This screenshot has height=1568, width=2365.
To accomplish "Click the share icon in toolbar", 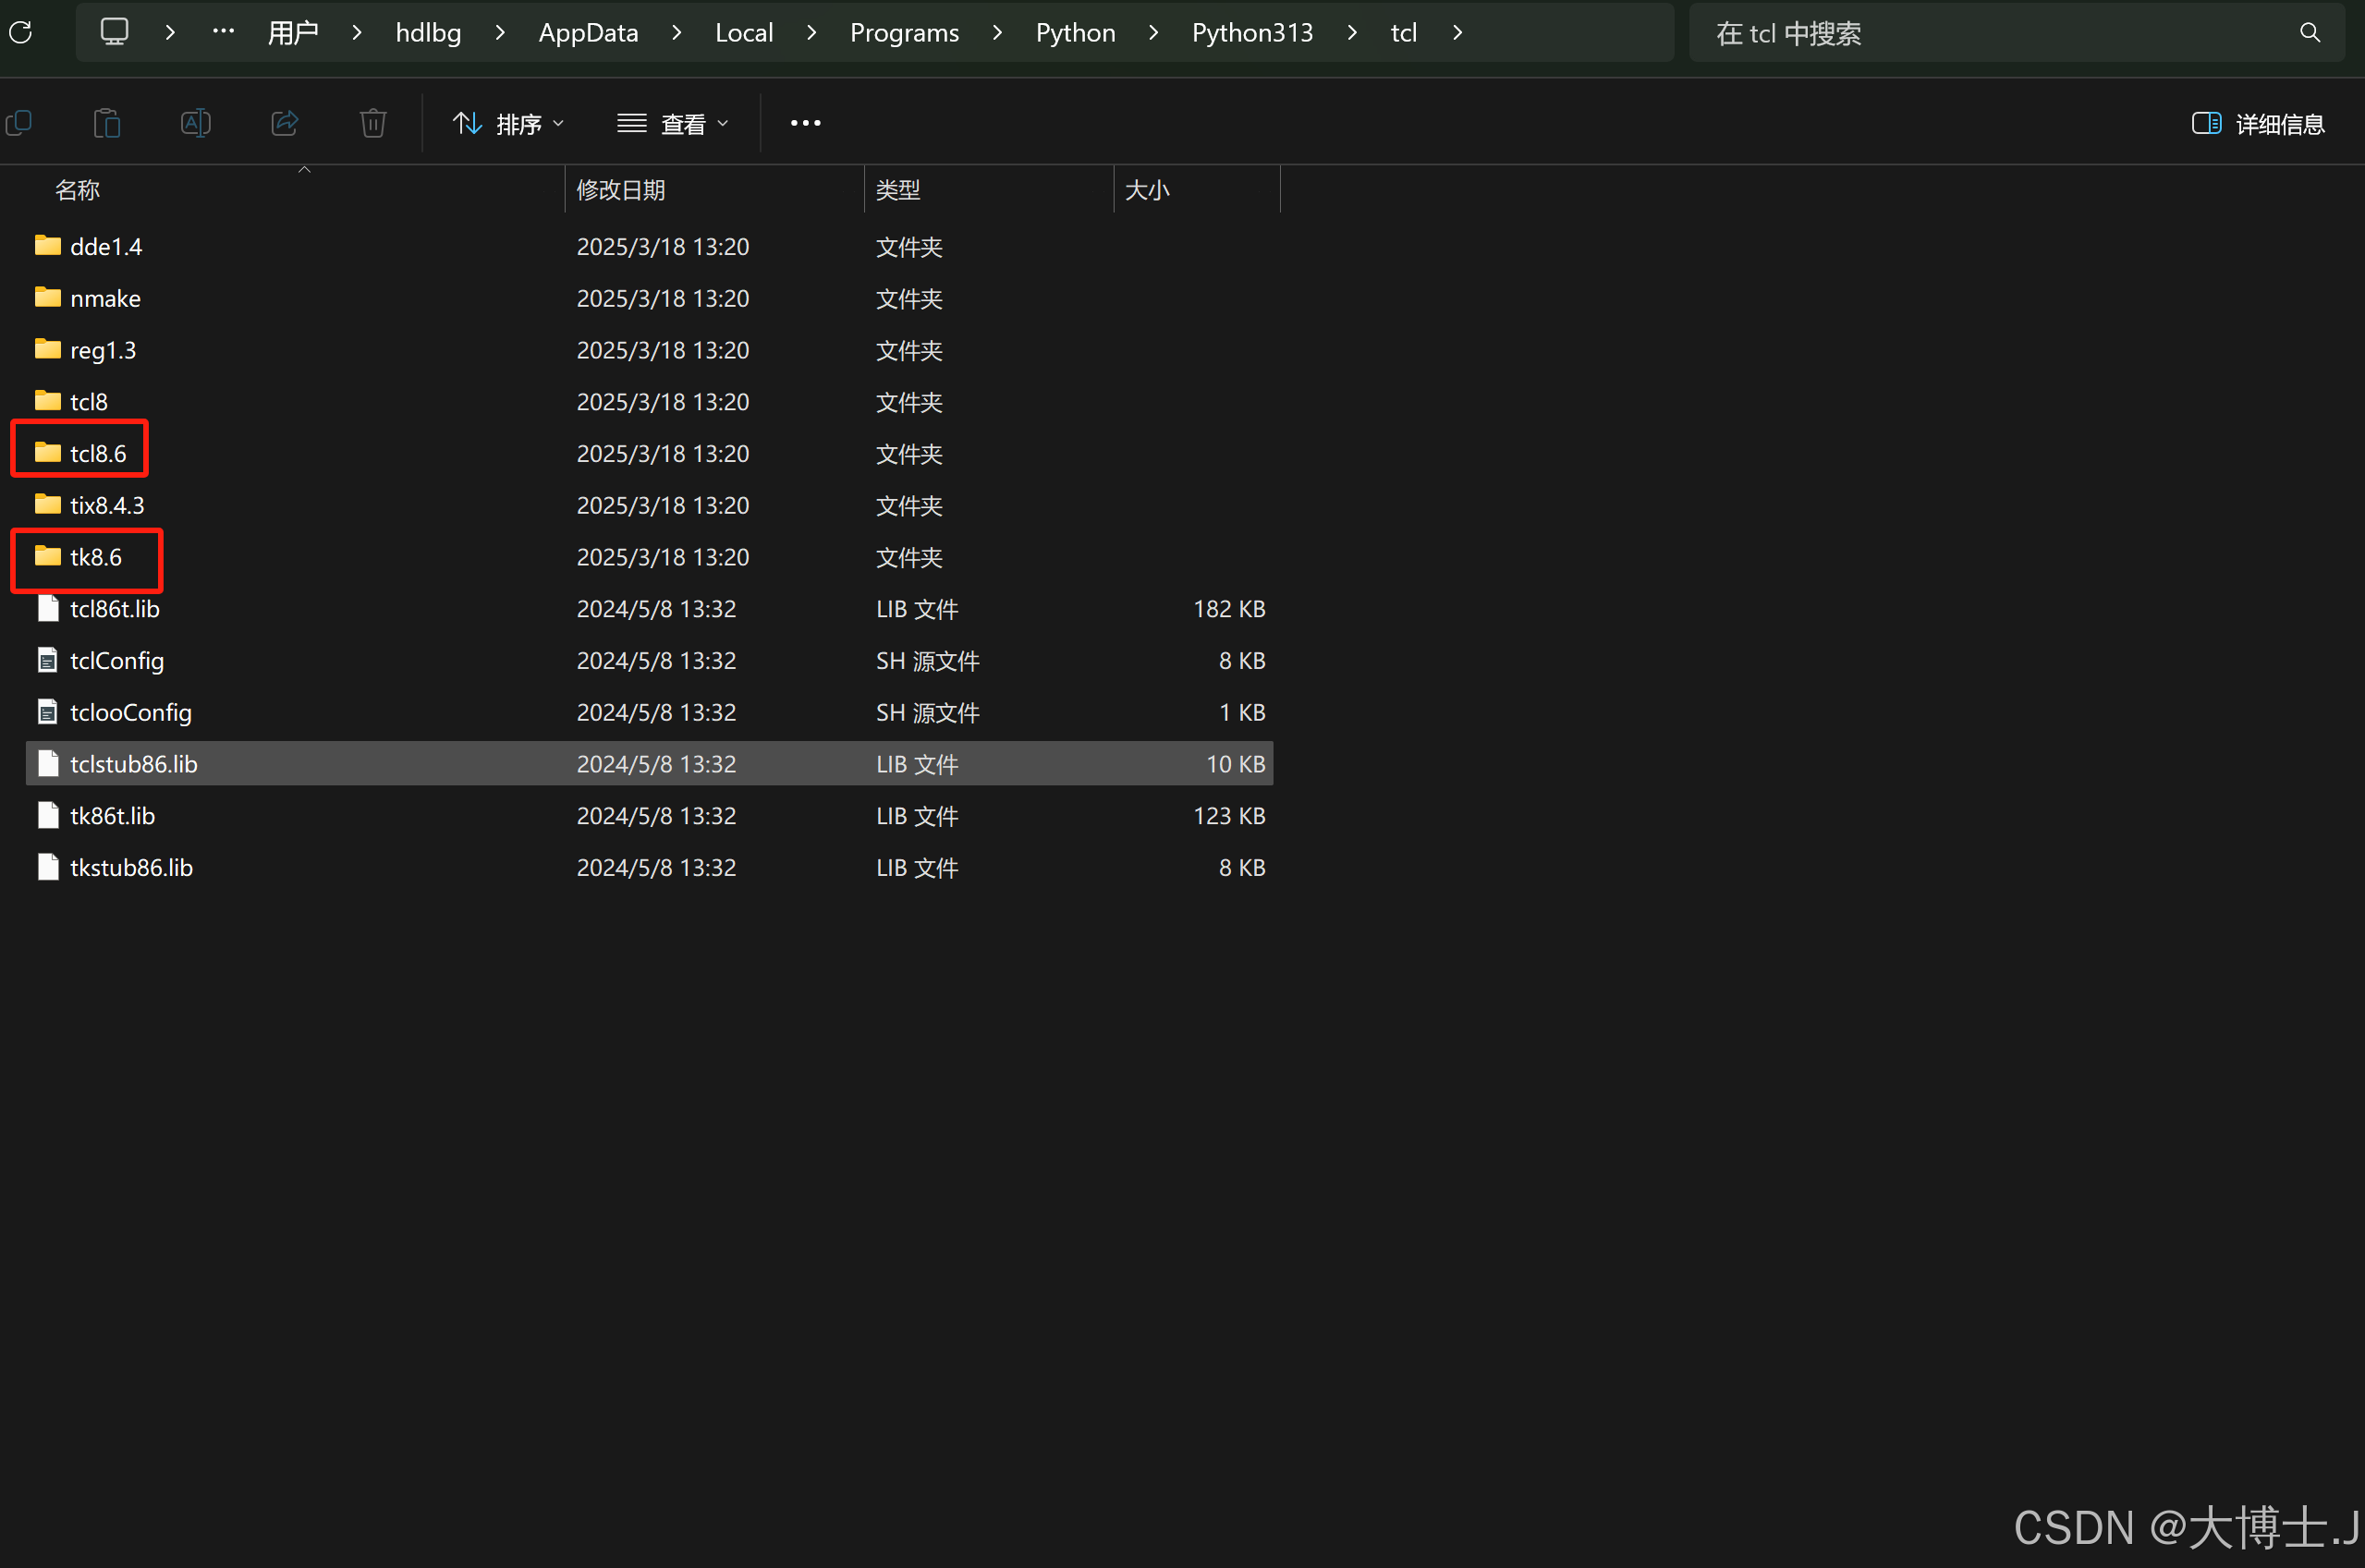I will pyautogui.click(x=285, y=123).
